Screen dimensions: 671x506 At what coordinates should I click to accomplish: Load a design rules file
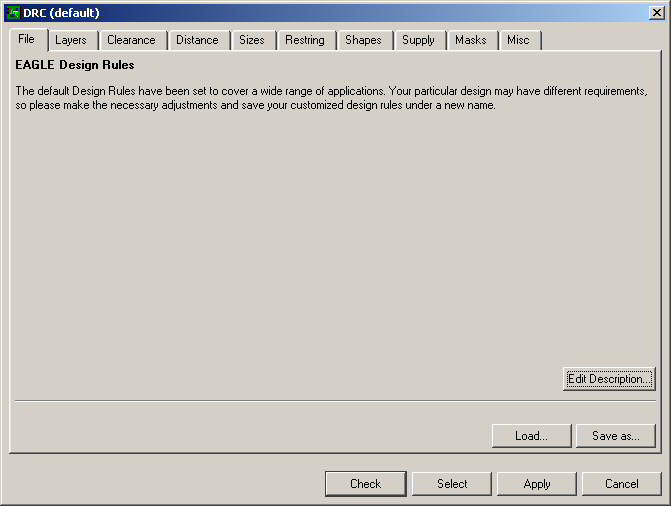point(531,436)
